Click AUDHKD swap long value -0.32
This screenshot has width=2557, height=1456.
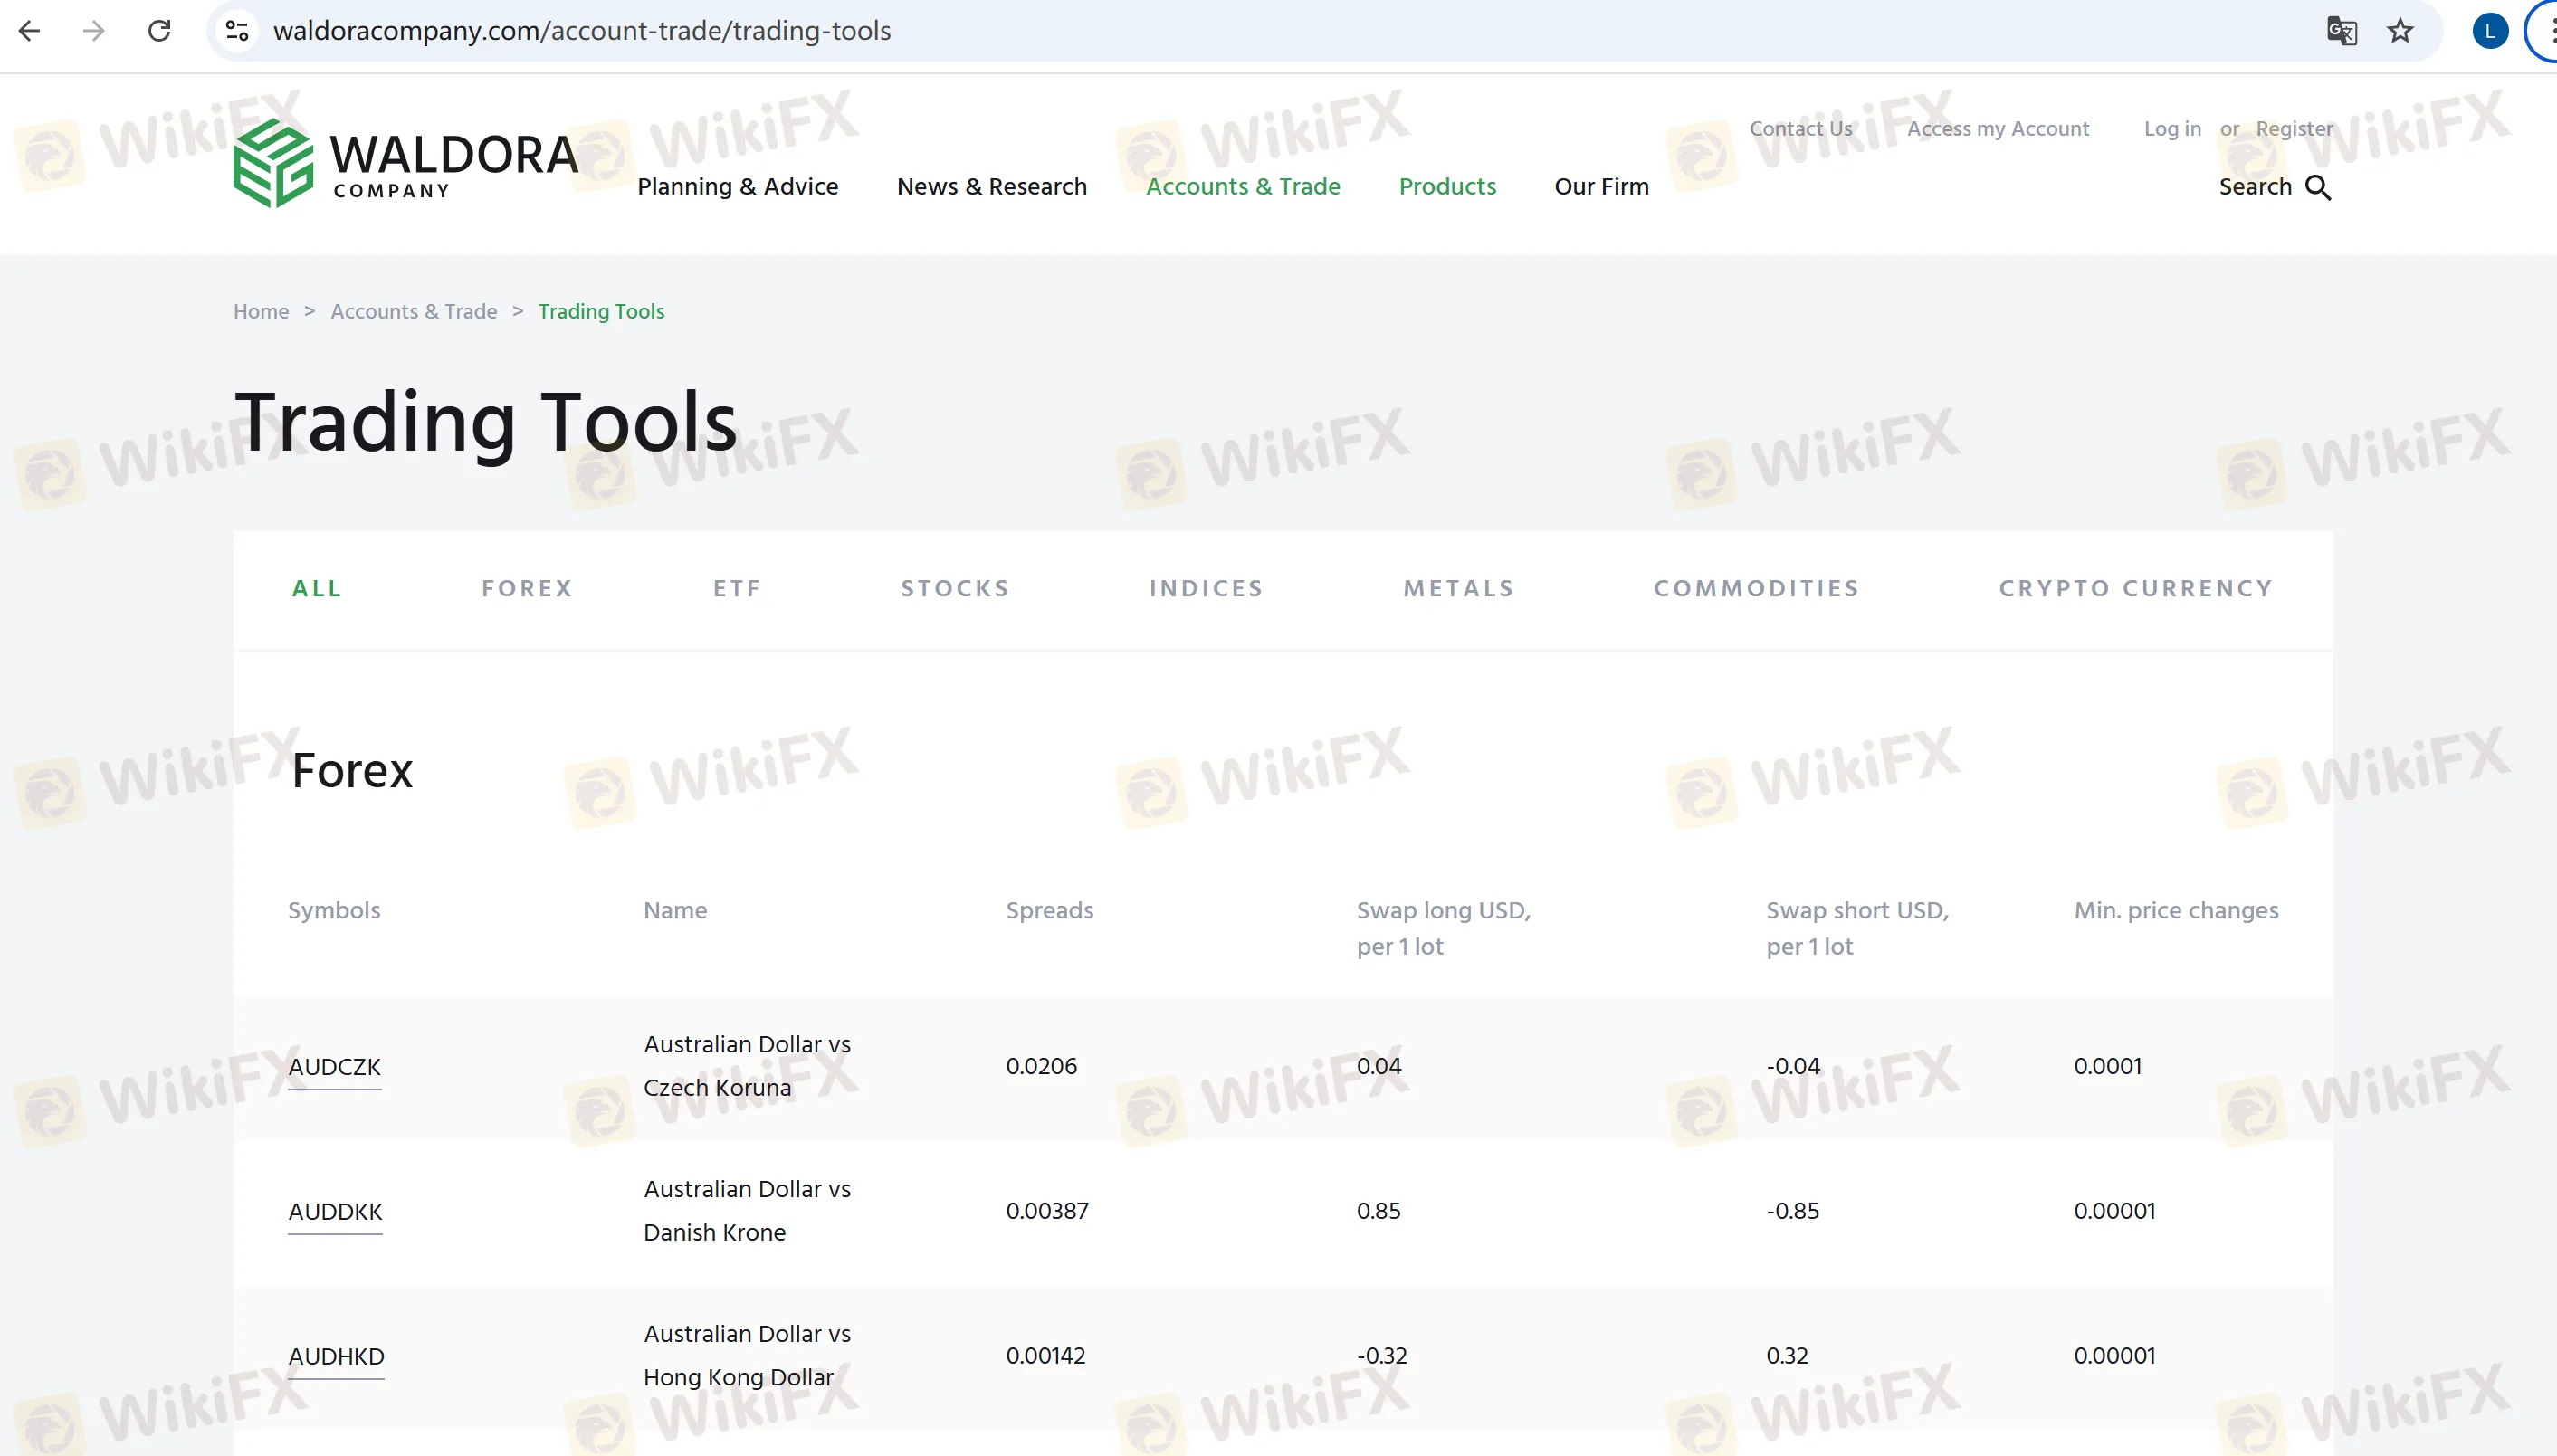tap(1381, 1356)
